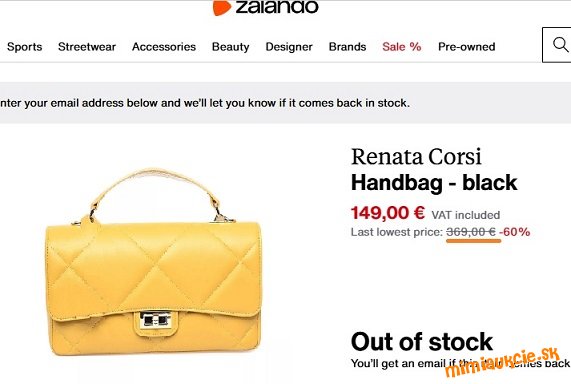Click the yellow quilted handbag image
Screen dimensions: 571x384
(153, 262)
